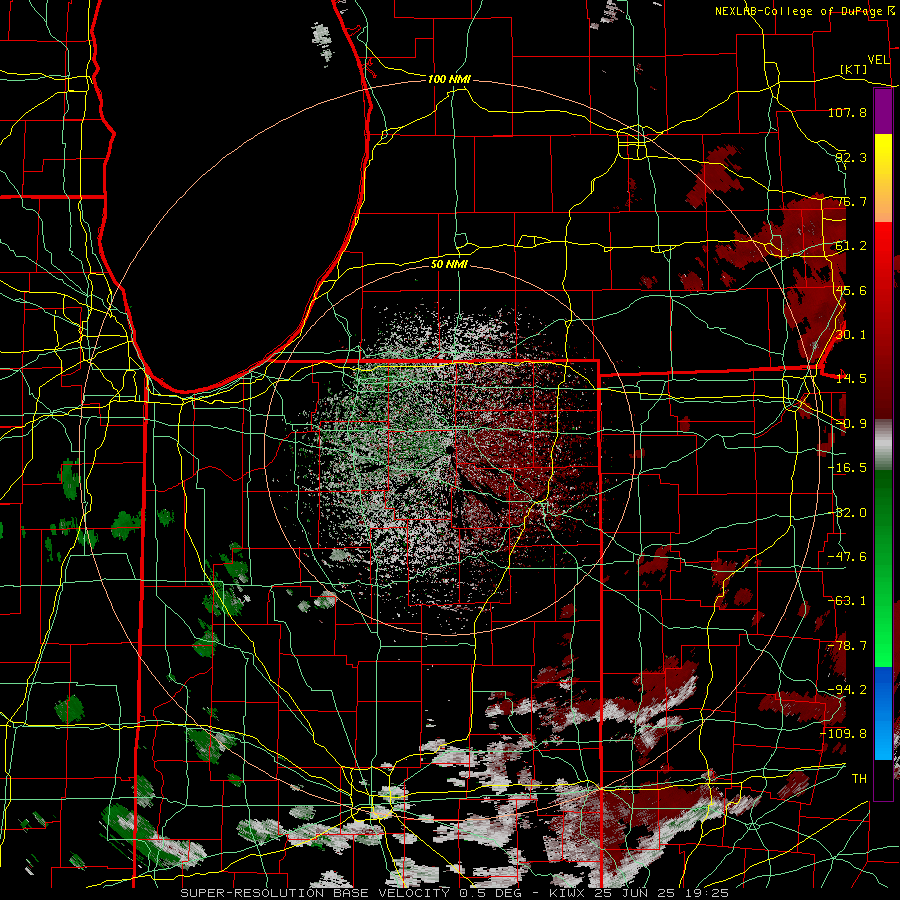Image resolution: width=900 pixels, height=900 pixels.
Task: Pick the gray near-zero segment of the color bar
Action: (883, 445)
